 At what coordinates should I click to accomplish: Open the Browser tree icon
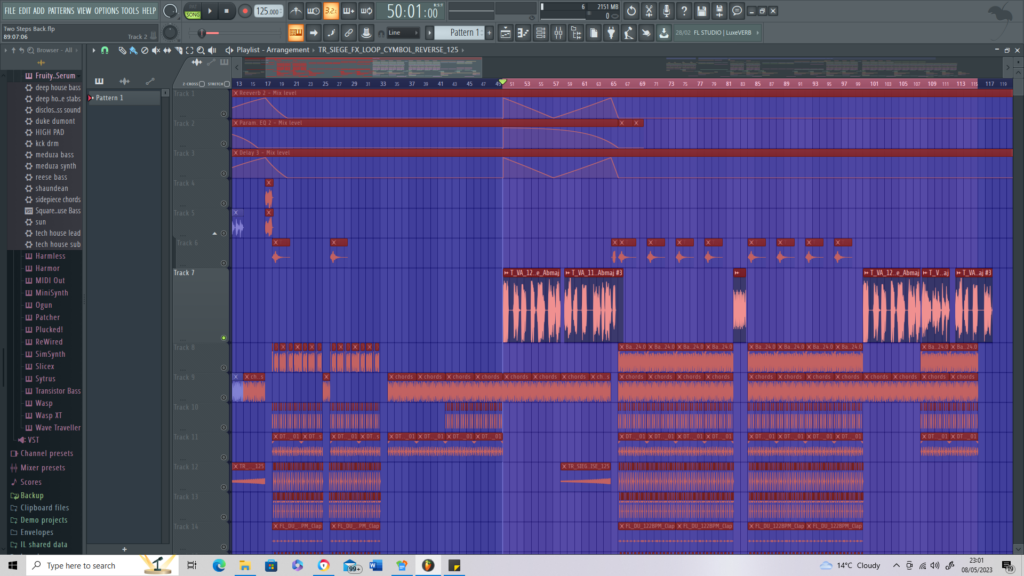tap(576, 33)
